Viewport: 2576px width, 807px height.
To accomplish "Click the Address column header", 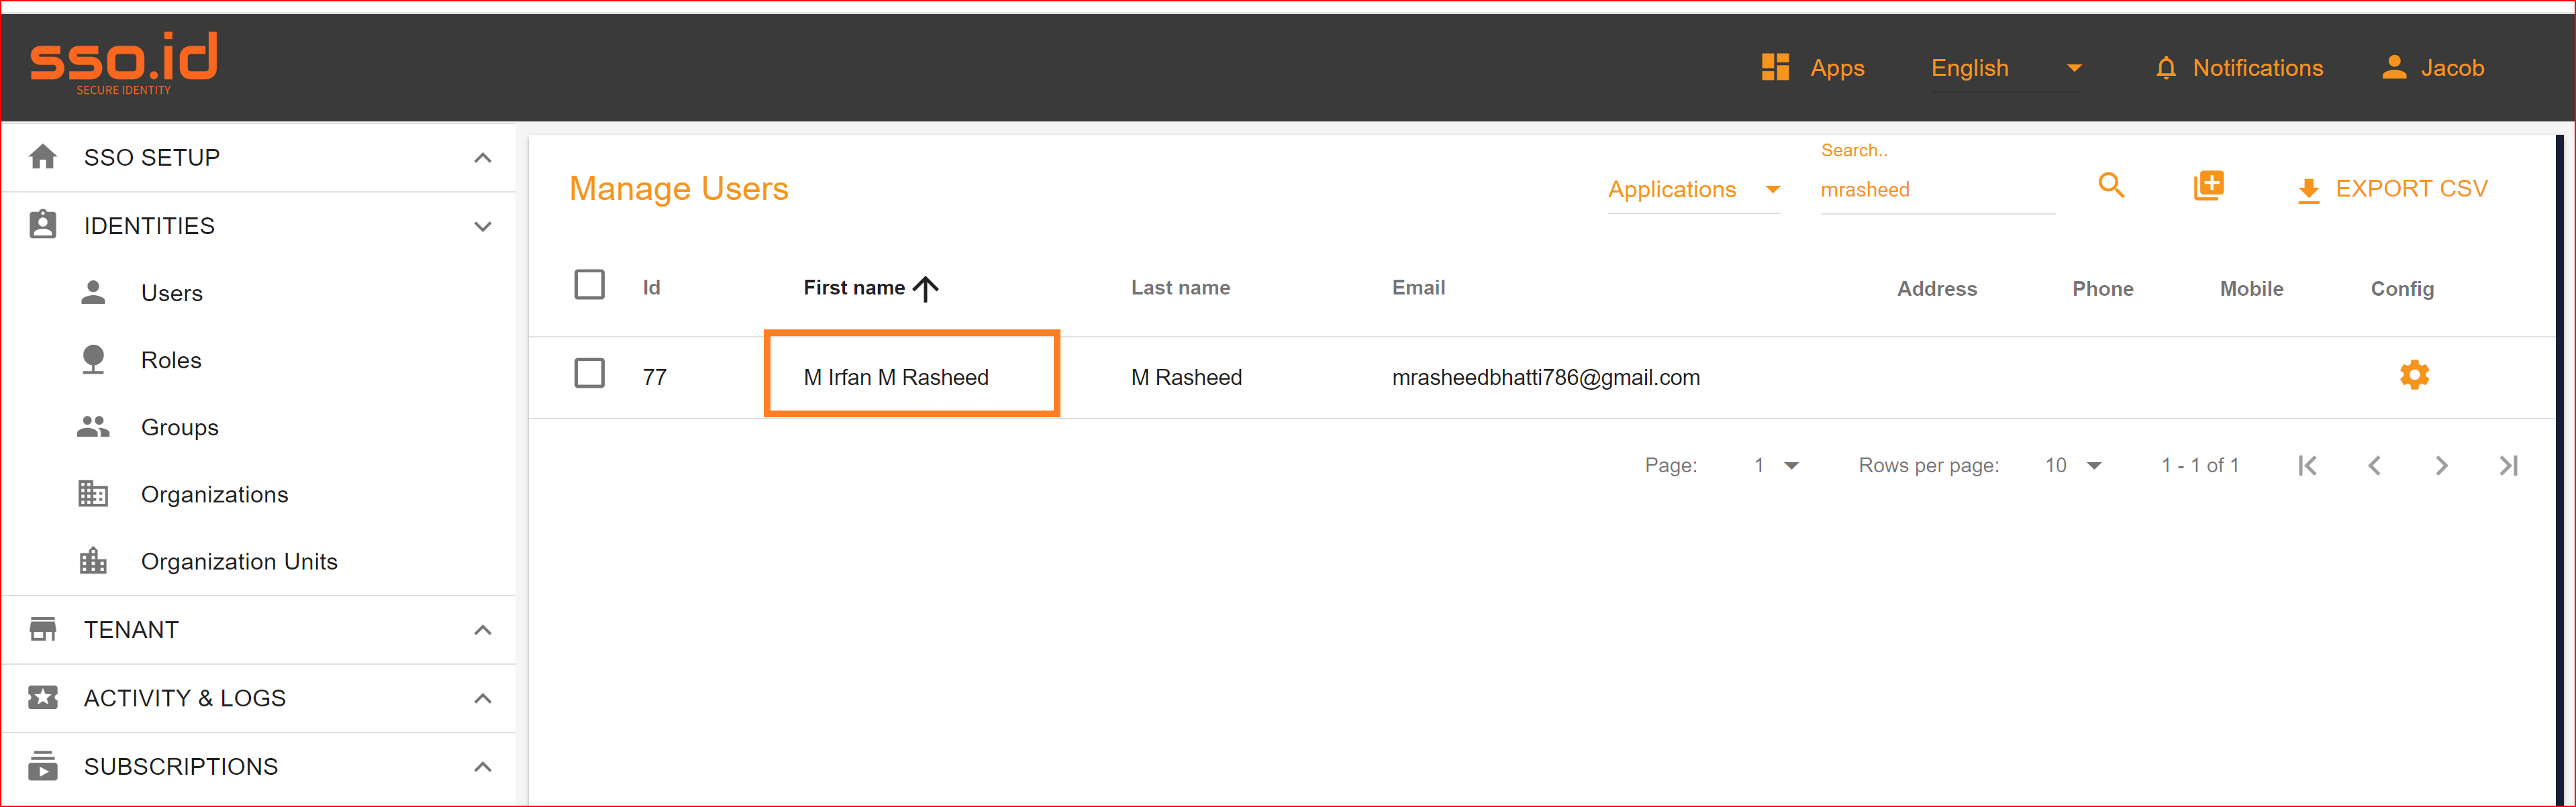I will tap(1937, 289).
